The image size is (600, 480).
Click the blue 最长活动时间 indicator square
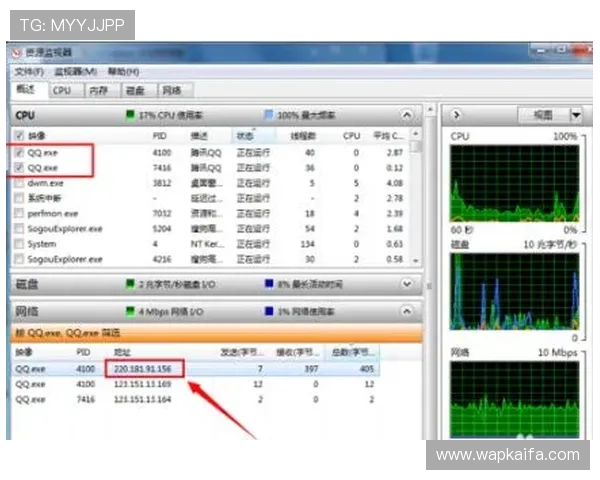pos(269,284)
